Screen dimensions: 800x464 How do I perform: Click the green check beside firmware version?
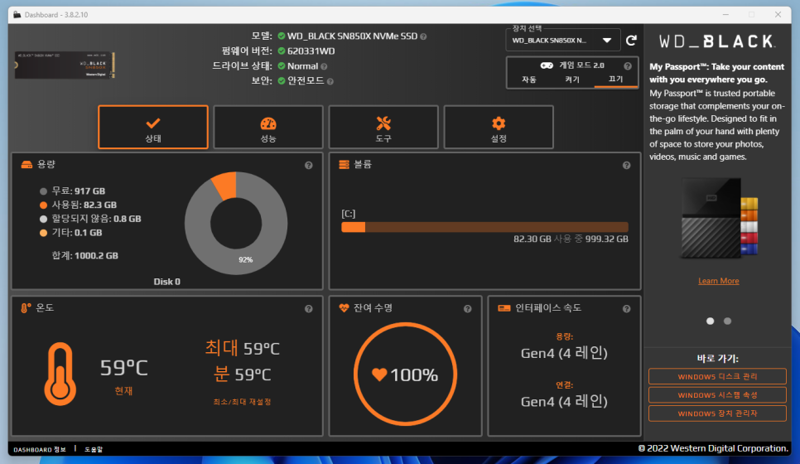pyautogui.click(x=281, y=51)
